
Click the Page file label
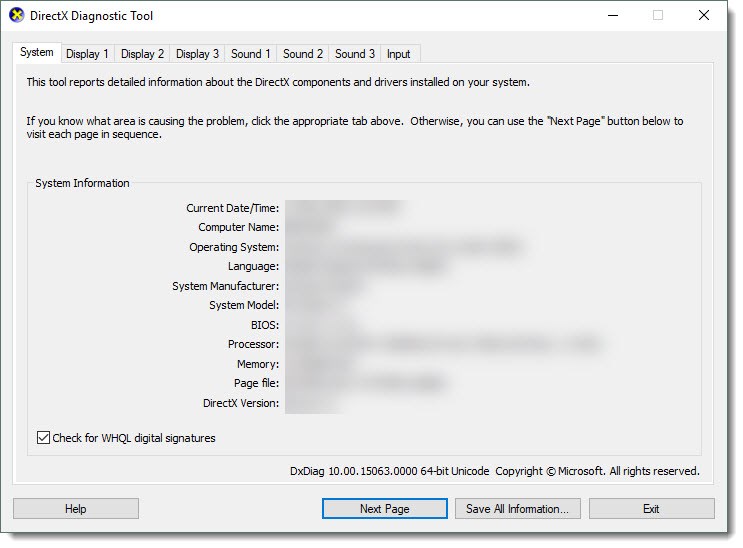(256, 383)
